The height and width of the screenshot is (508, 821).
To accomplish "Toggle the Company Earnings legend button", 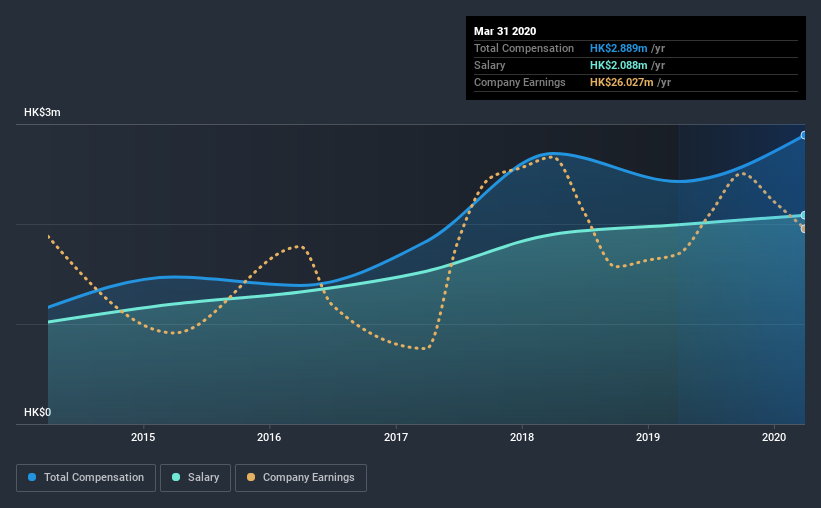I will (x=301, y=478).
